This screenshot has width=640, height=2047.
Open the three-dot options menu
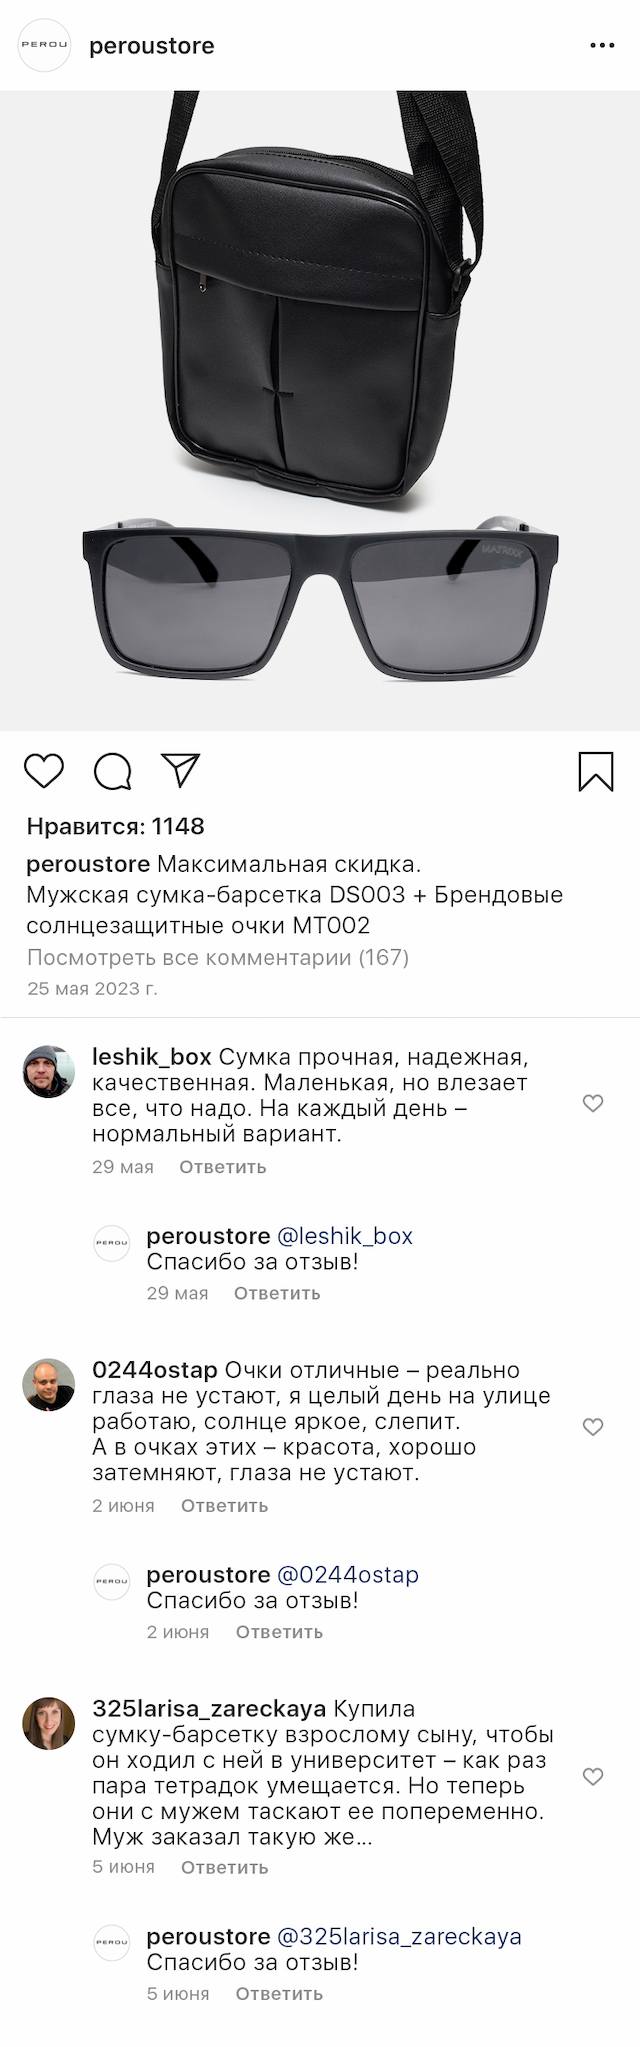click(602, 46)
